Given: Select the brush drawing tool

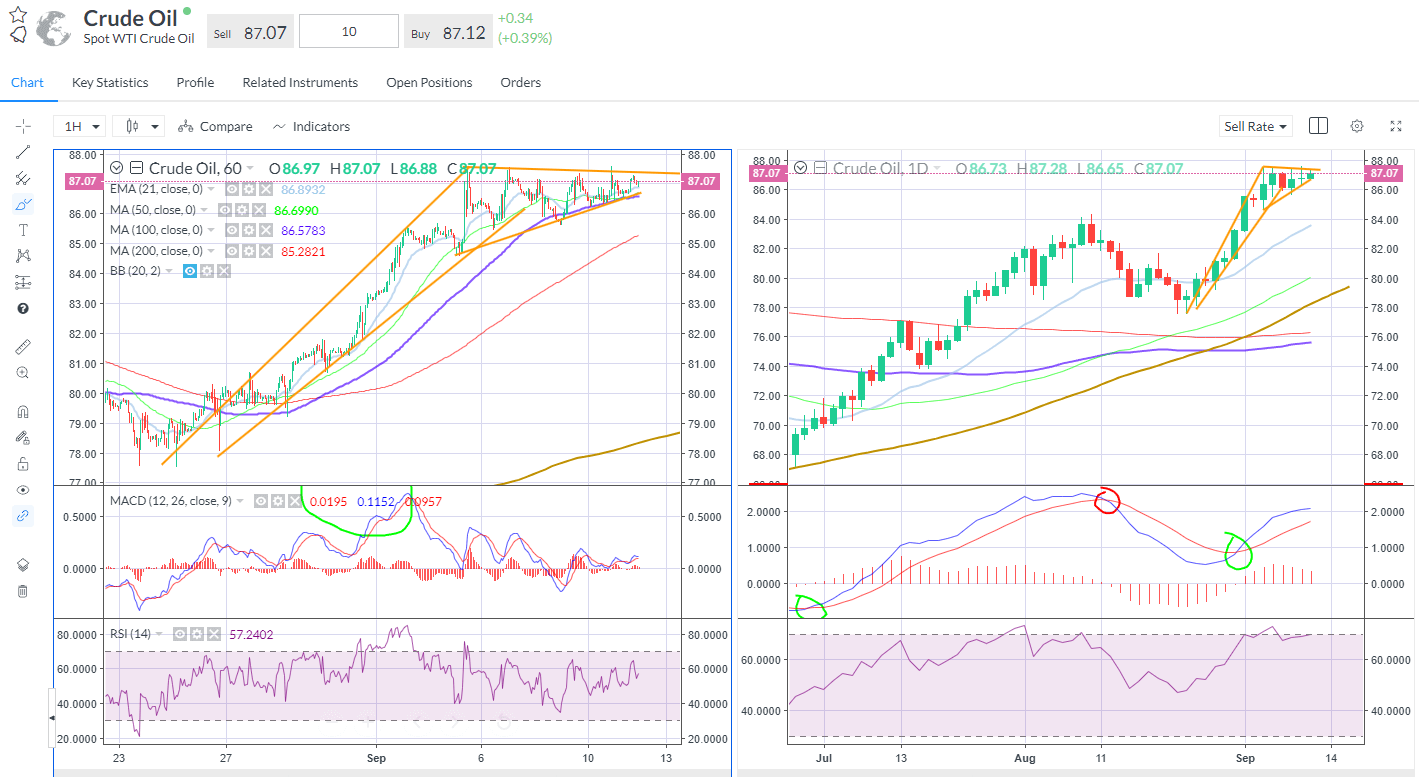Looking at the screenshot, I should 23,204.
